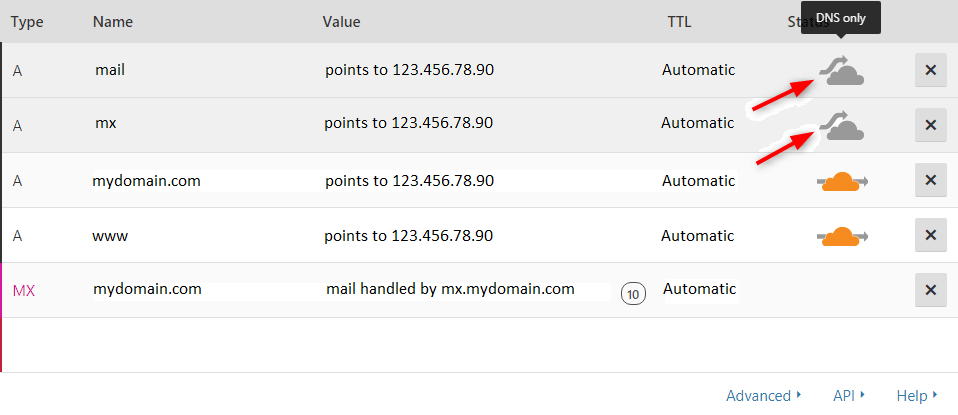
Task: Disable orange cloud proxy for mydomain.com
Action: [x=842, y=181]
